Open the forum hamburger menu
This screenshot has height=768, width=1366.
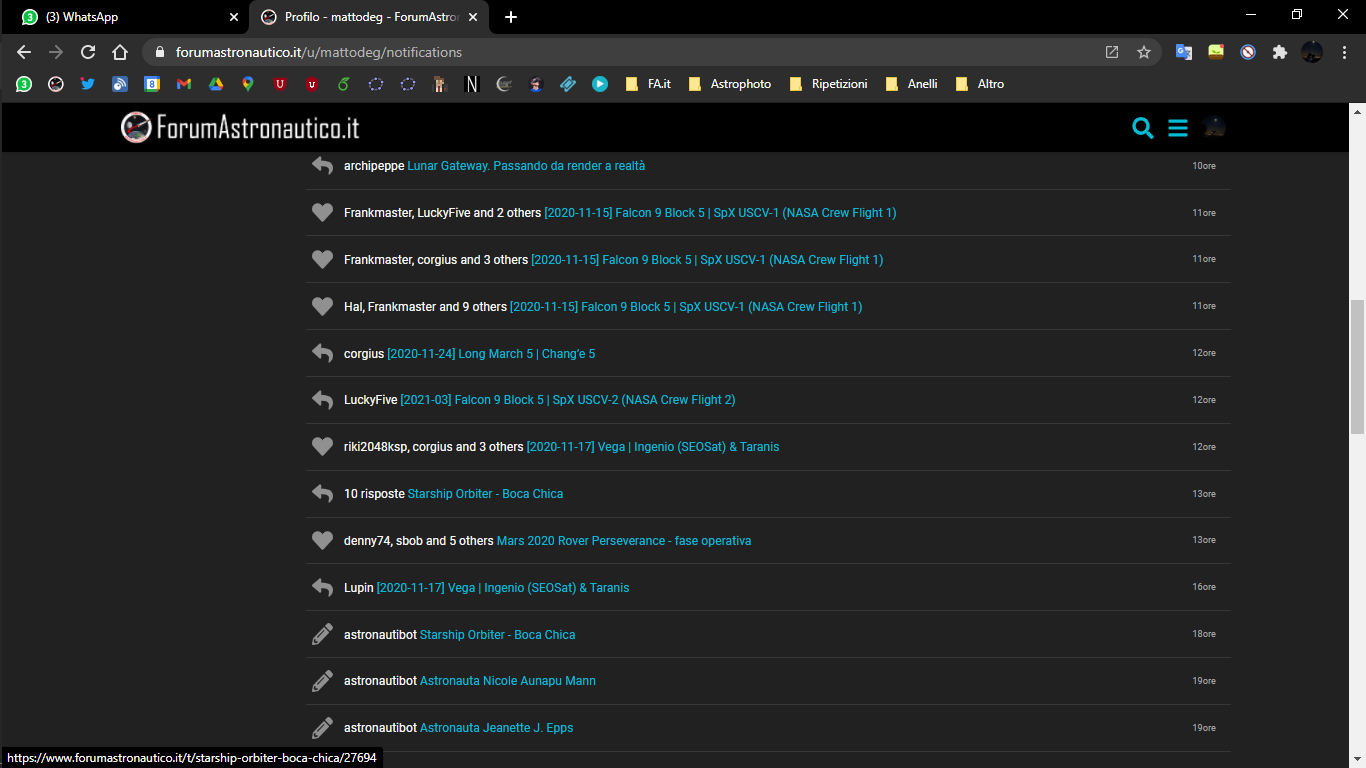1178,128
